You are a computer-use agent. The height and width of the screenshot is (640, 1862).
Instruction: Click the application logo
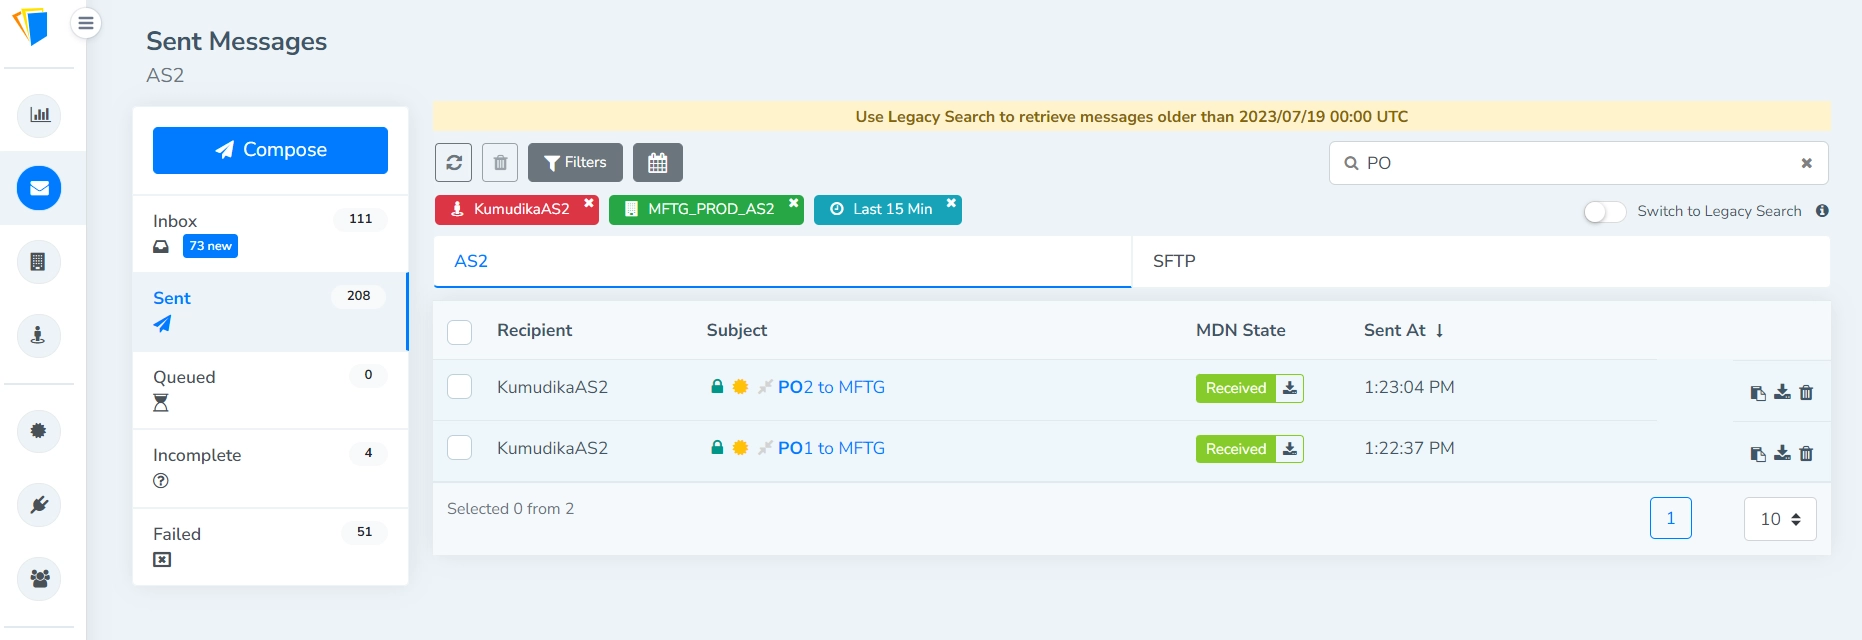(31, 26)
